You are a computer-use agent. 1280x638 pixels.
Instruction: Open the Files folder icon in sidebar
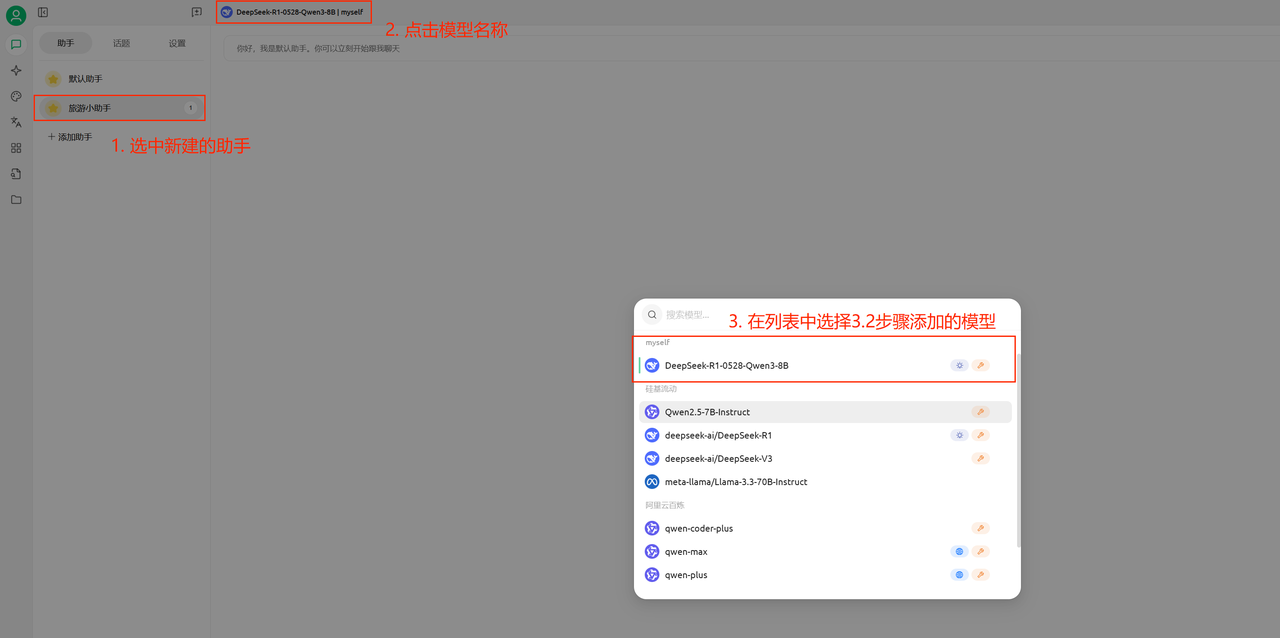[x=16, y=200]
